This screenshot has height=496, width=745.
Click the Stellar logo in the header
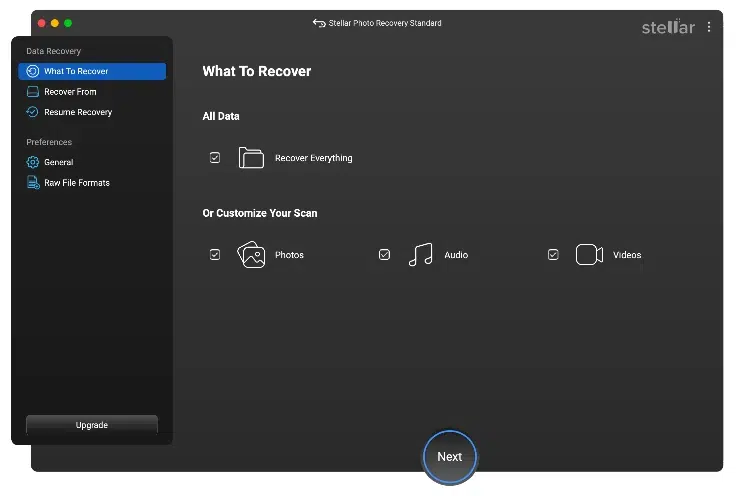point(667,27)
